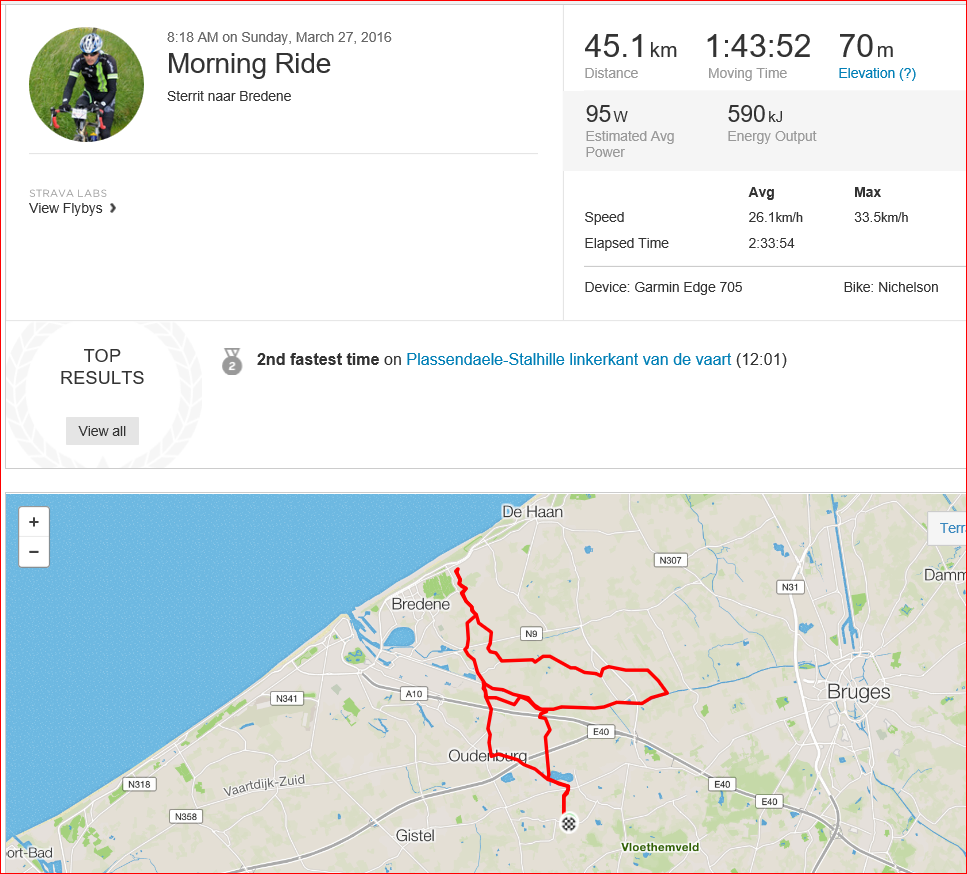Click the red route line start point
The width and height of the screenshot is (967, 874).
pyautogui.click(x=457, y=570)
